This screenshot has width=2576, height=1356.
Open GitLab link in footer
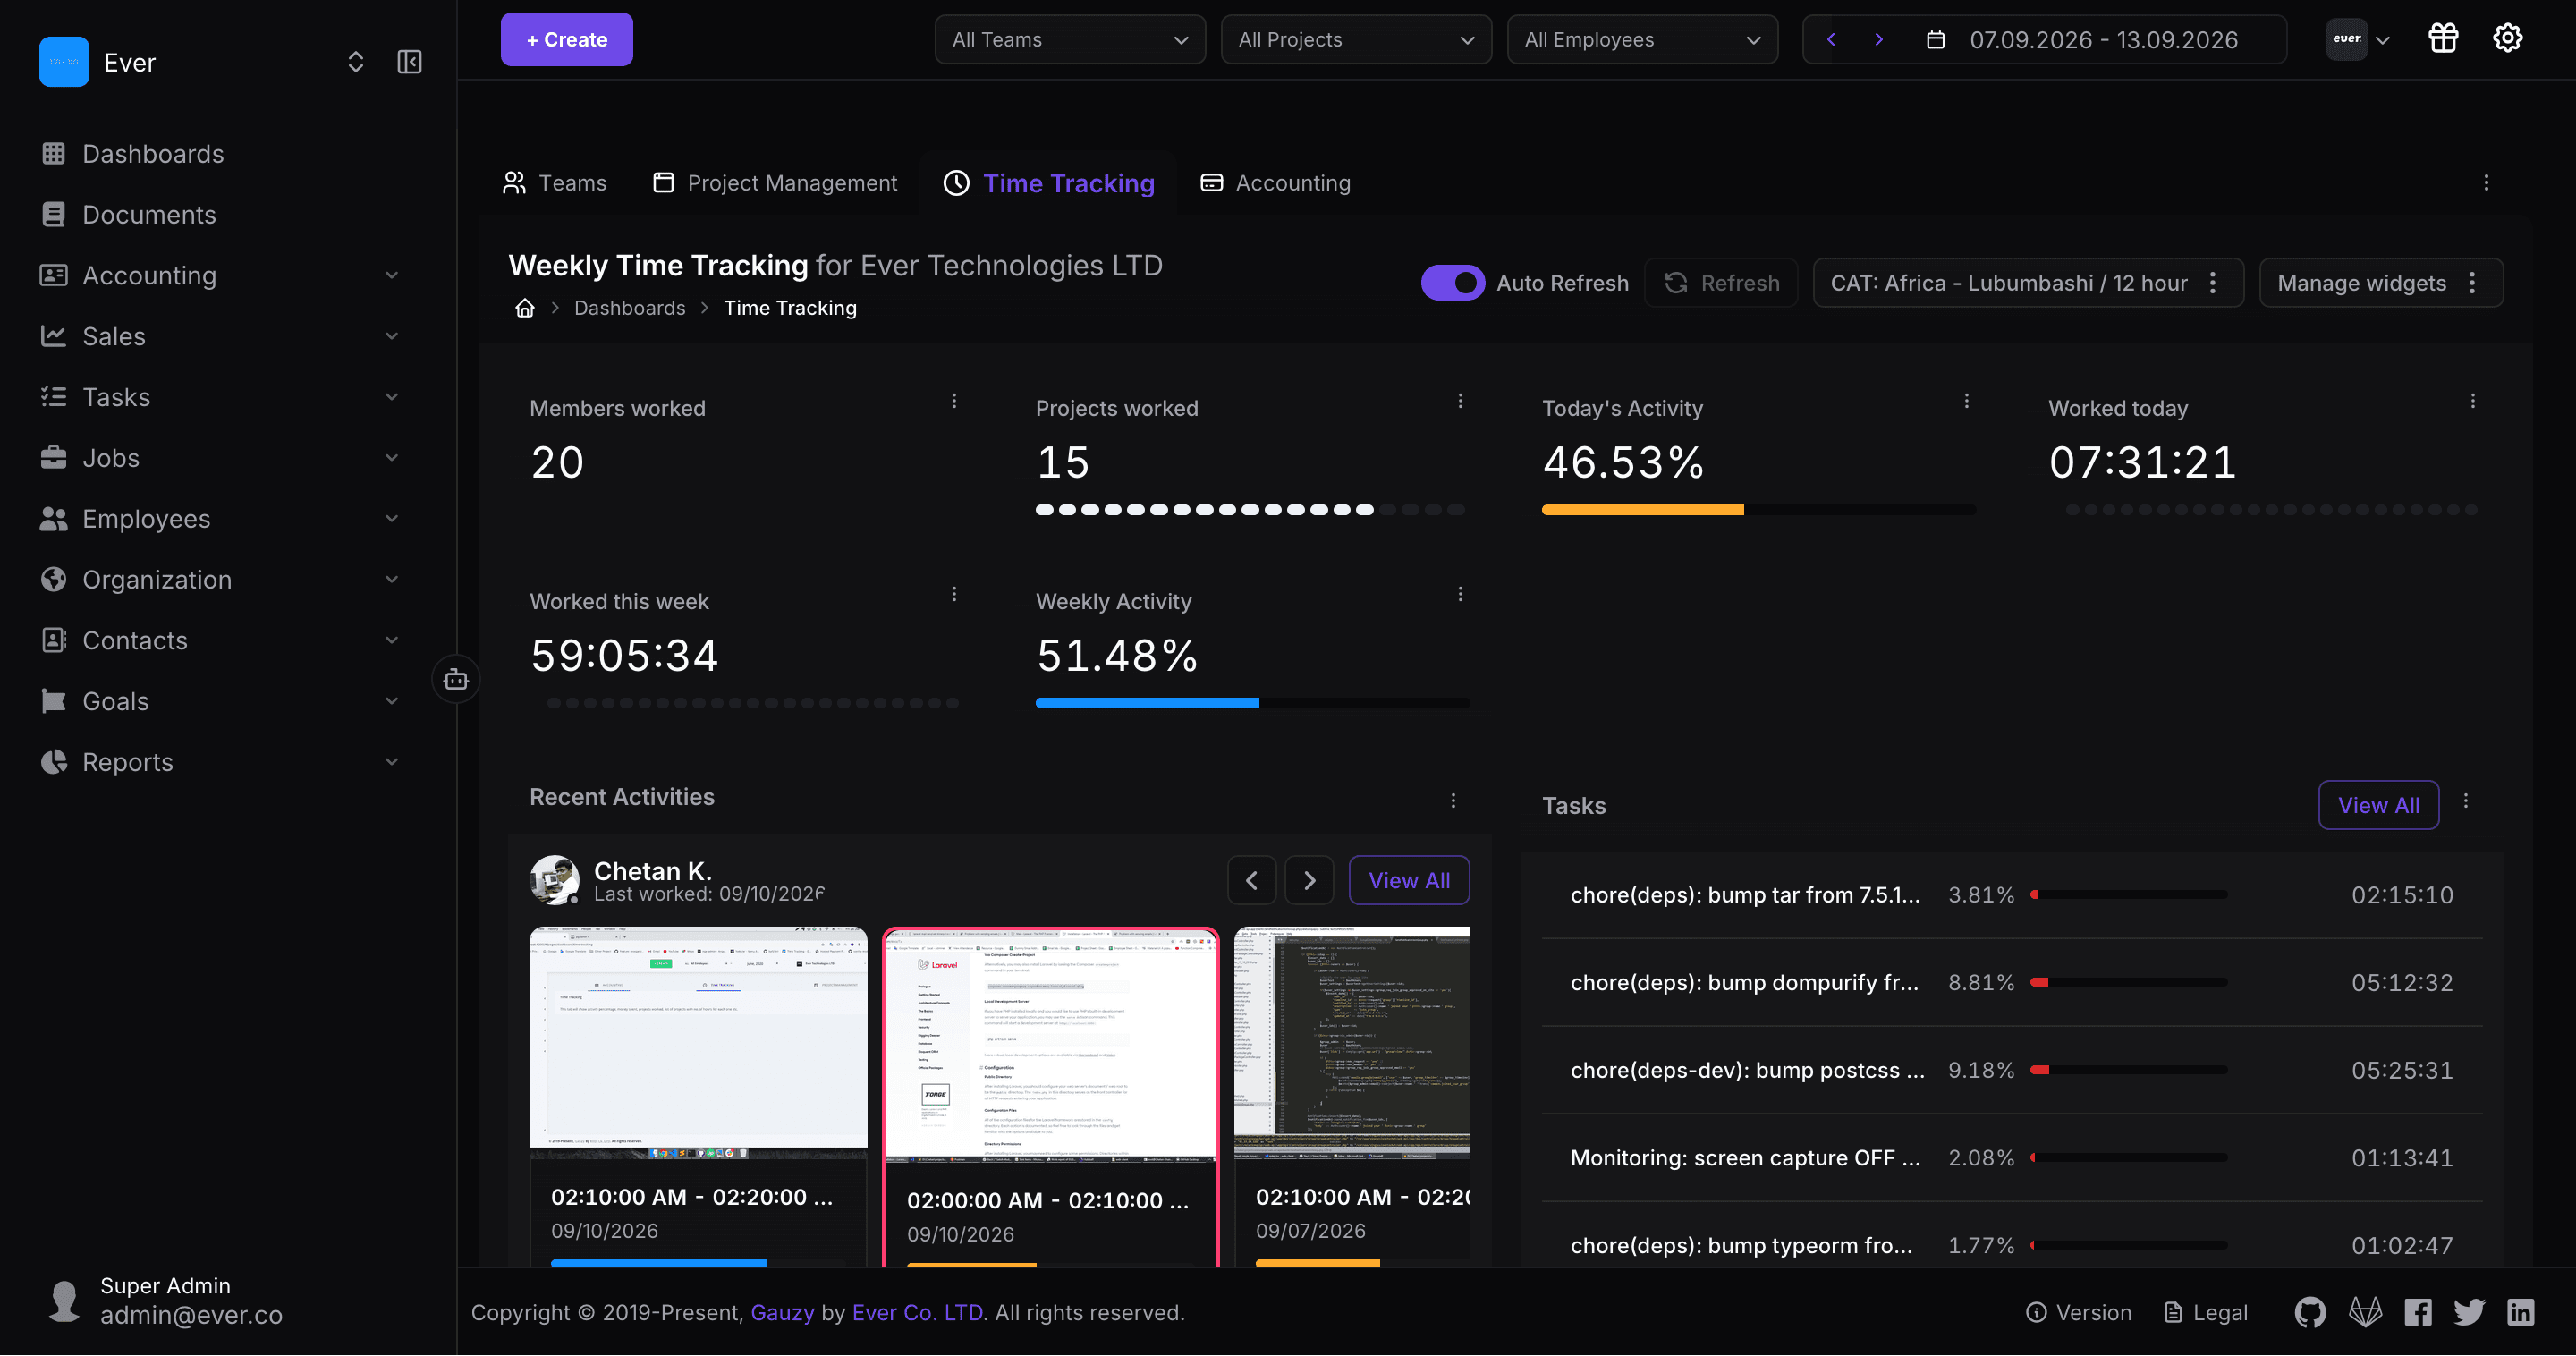[2365, 1313]
